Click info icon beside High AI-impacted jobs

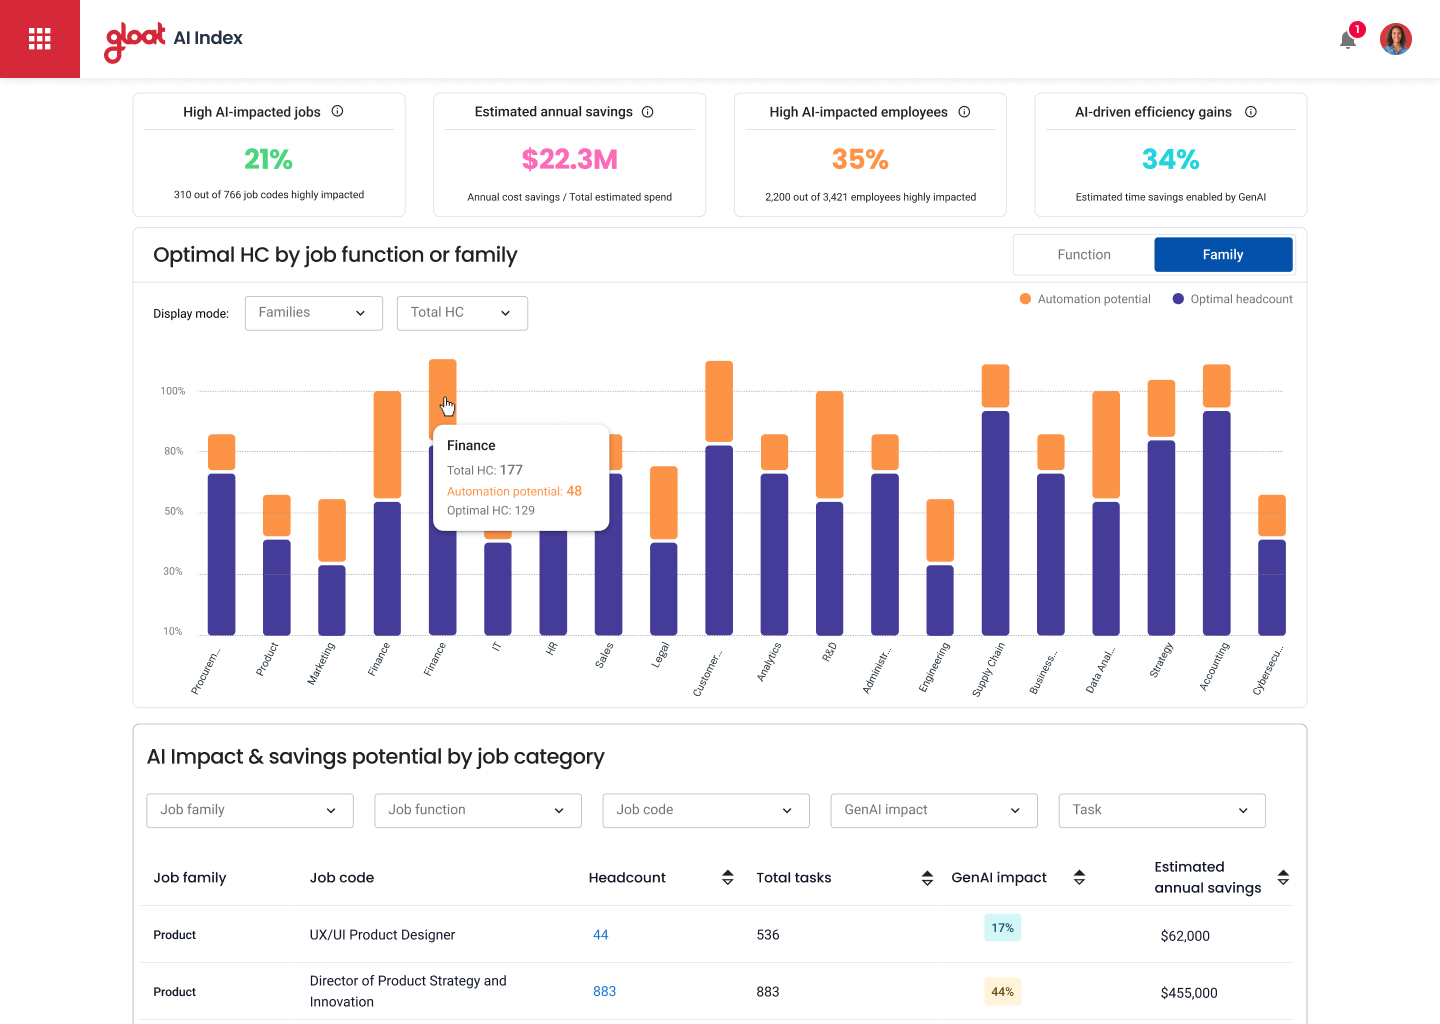click(338, 111)
